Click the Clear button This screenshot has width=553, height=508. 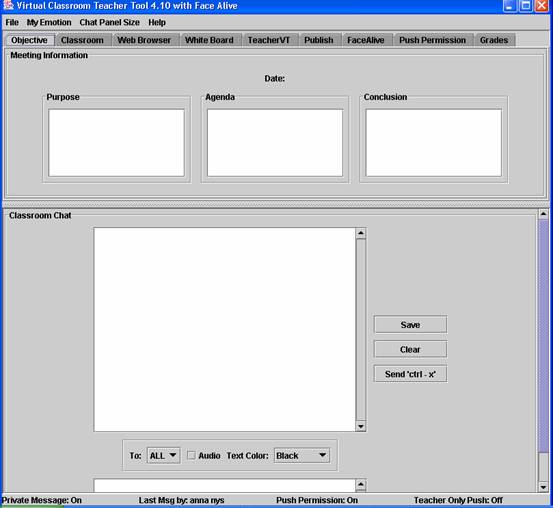click(x=410, y=349)
